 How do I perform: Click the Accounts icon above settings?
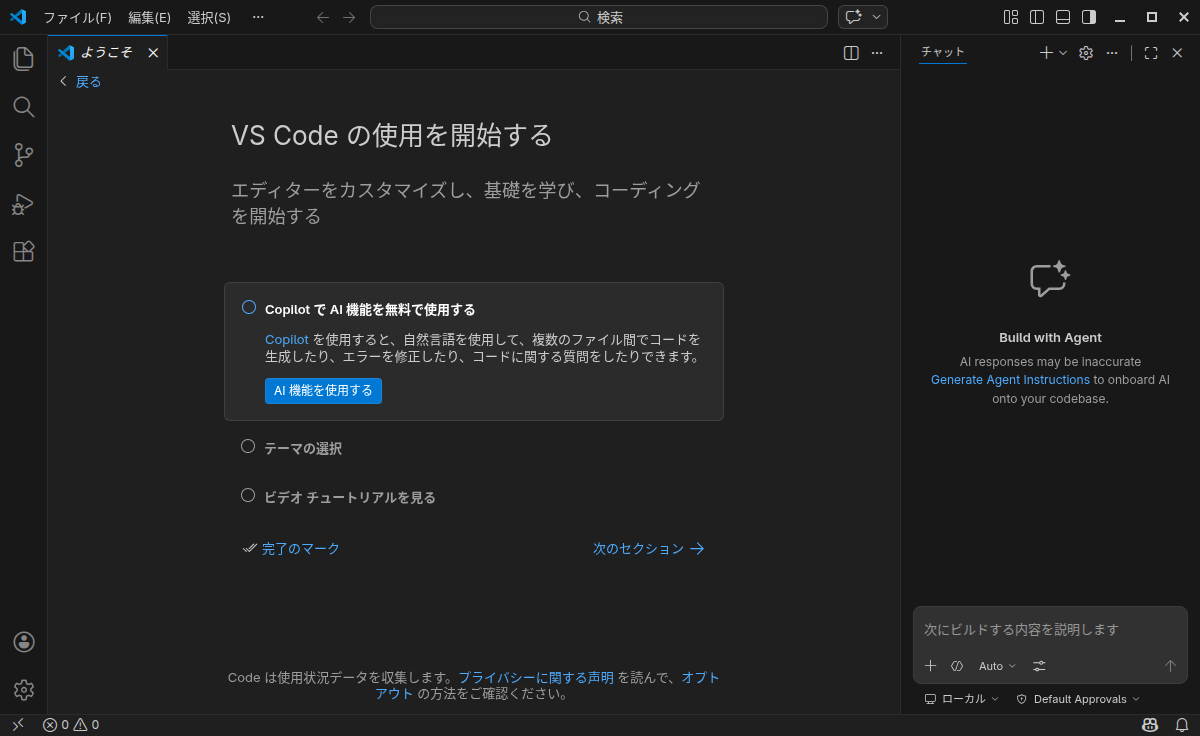(x=23, y=641)
